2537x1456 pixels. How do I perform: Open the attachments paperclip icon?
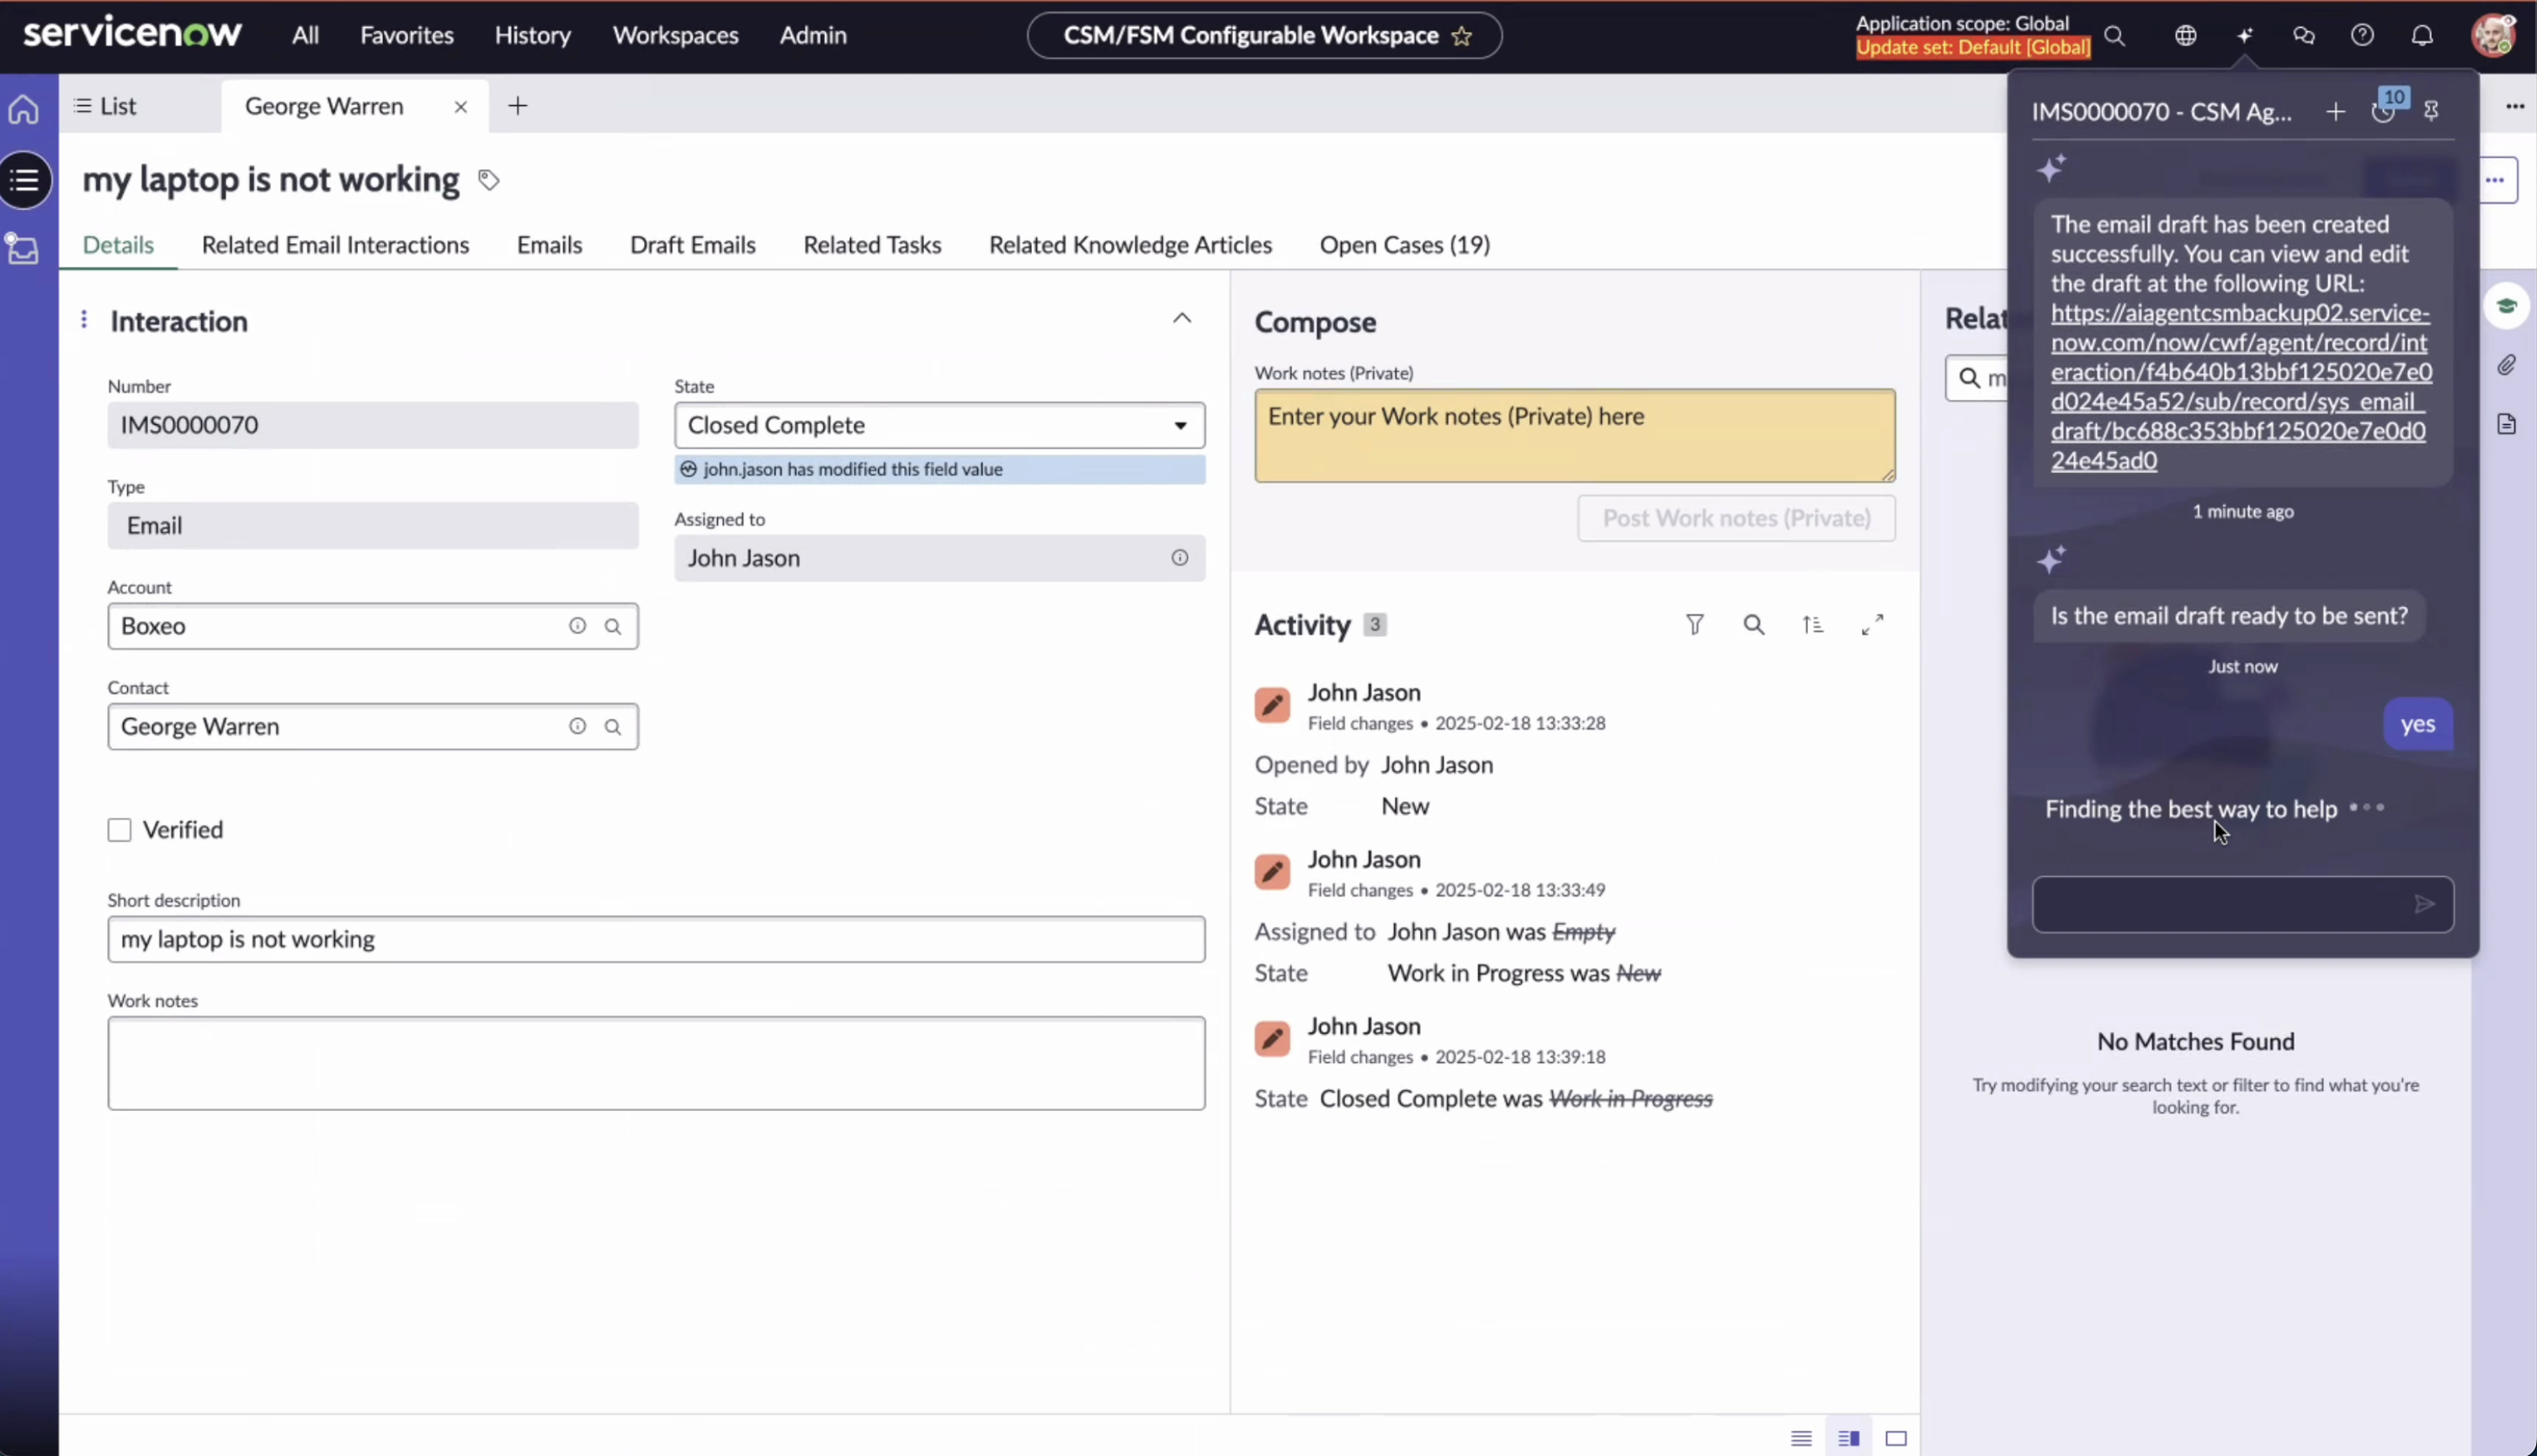[2506, 365]
